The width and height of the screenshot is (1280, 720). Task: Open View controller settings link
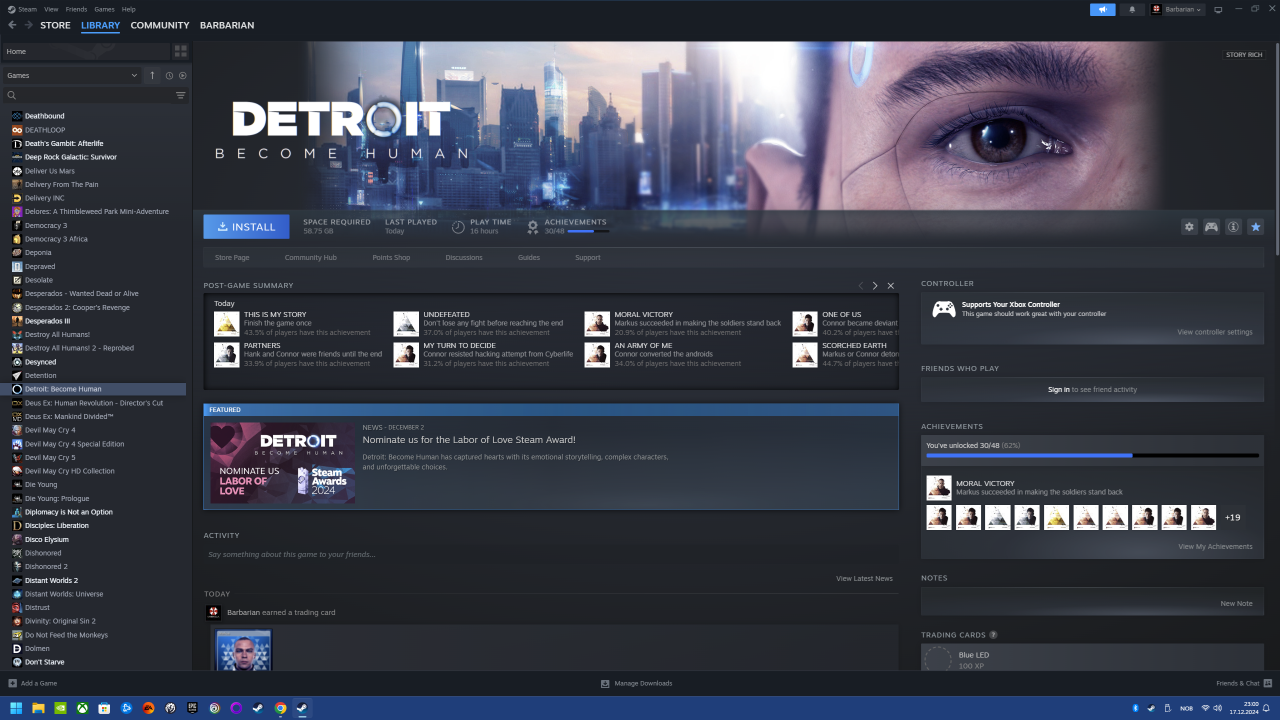coord(1214,332)
